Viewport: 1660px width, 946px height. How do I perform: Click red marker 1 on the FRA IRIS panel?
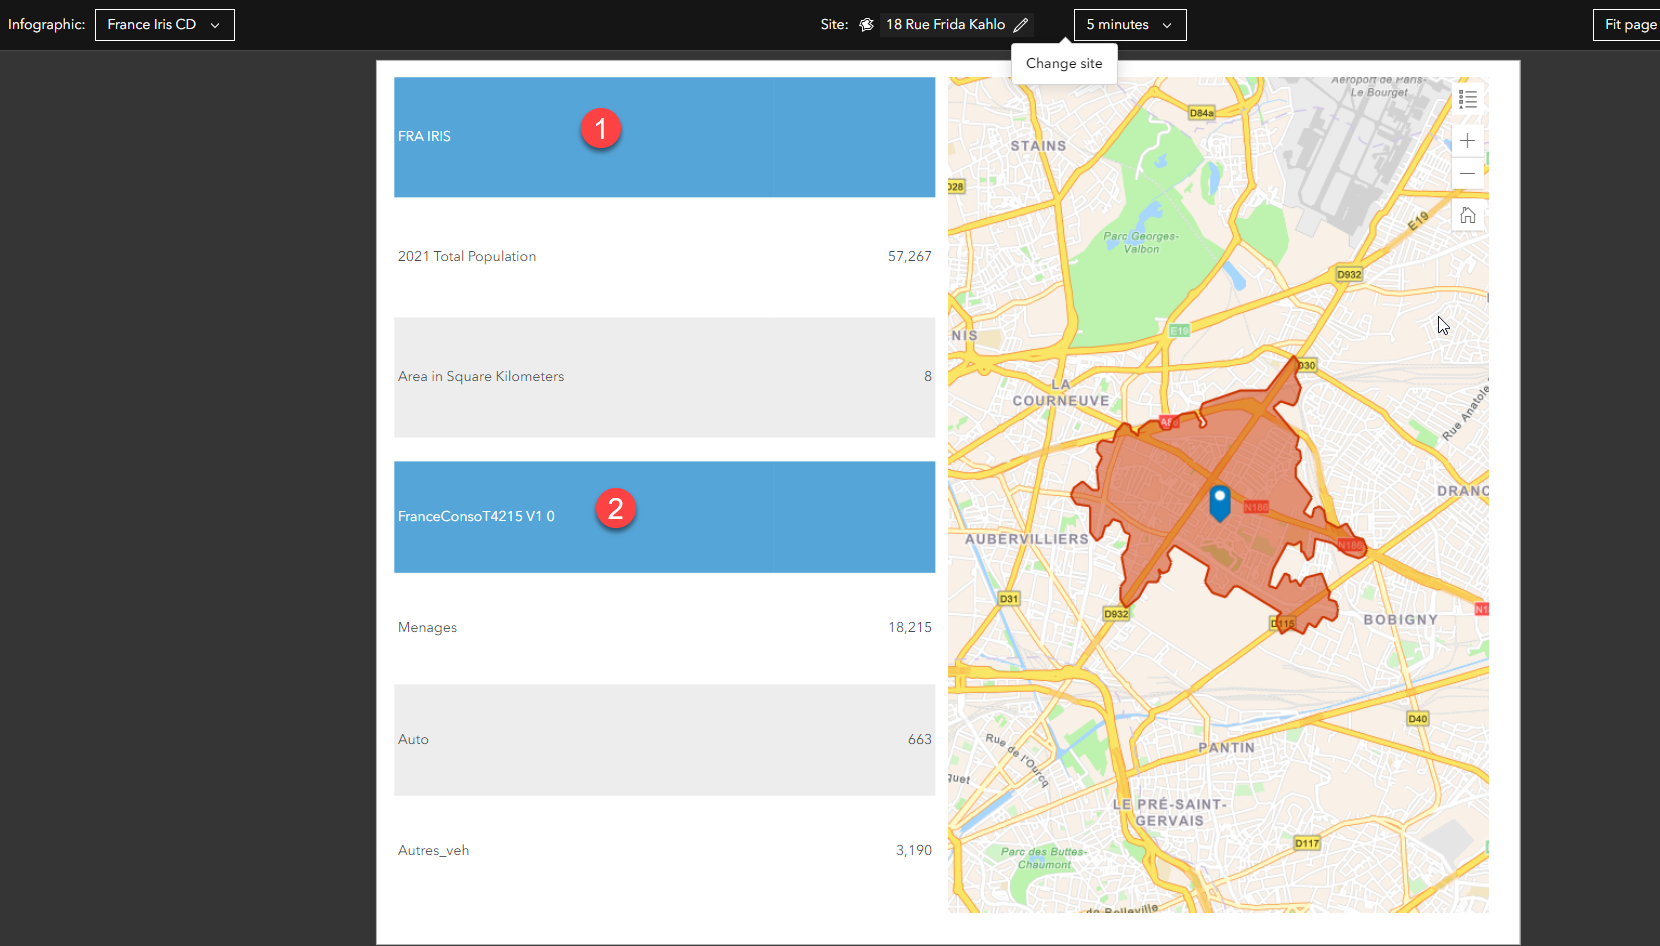tap(601, 129)
